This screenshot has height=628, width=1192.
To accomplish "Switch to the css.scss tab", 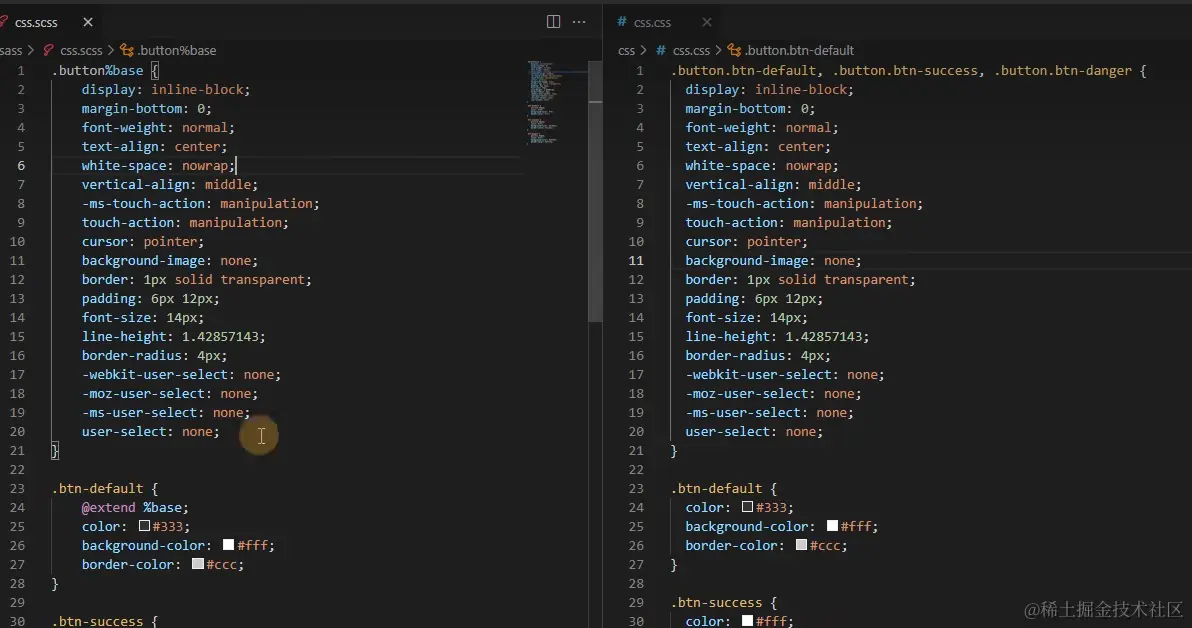I will coord(36,23).
